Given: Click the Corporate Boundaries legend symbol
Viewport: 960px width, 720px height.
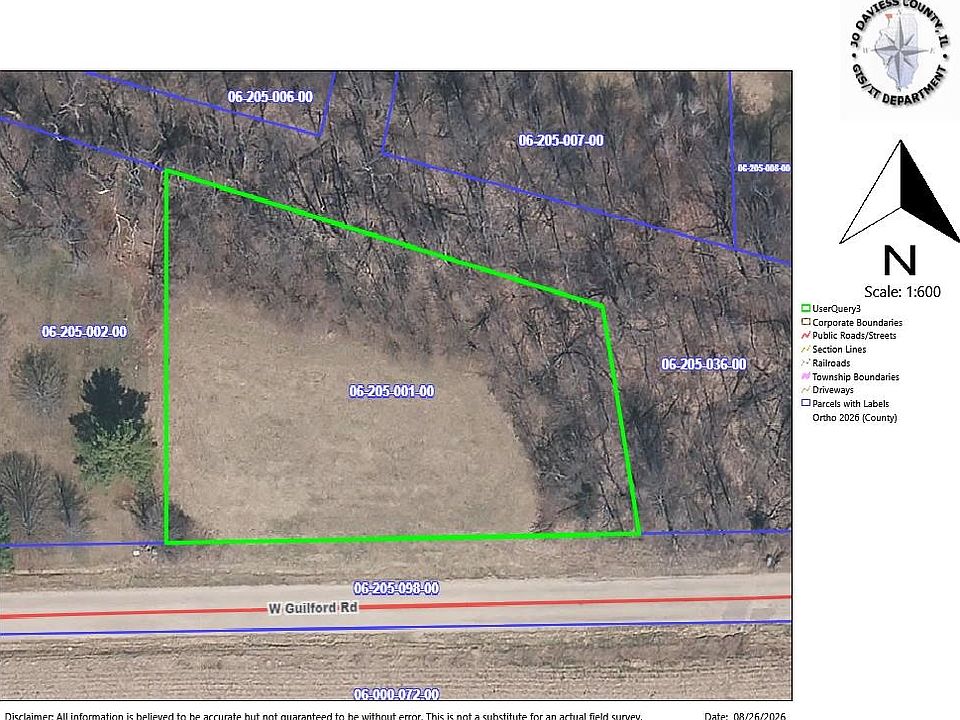Looking at the screenshot, I should point(806,322).
